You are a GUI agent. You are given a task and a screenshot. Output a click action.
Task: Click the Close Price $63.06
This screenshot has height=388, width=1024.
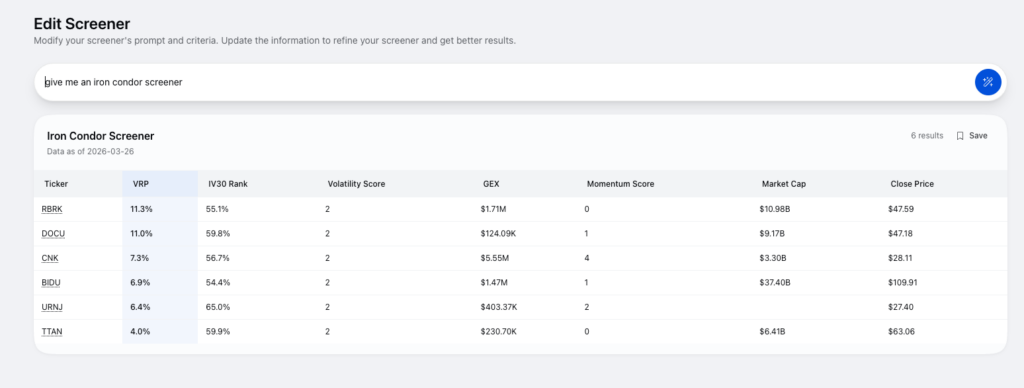(901, 332)
